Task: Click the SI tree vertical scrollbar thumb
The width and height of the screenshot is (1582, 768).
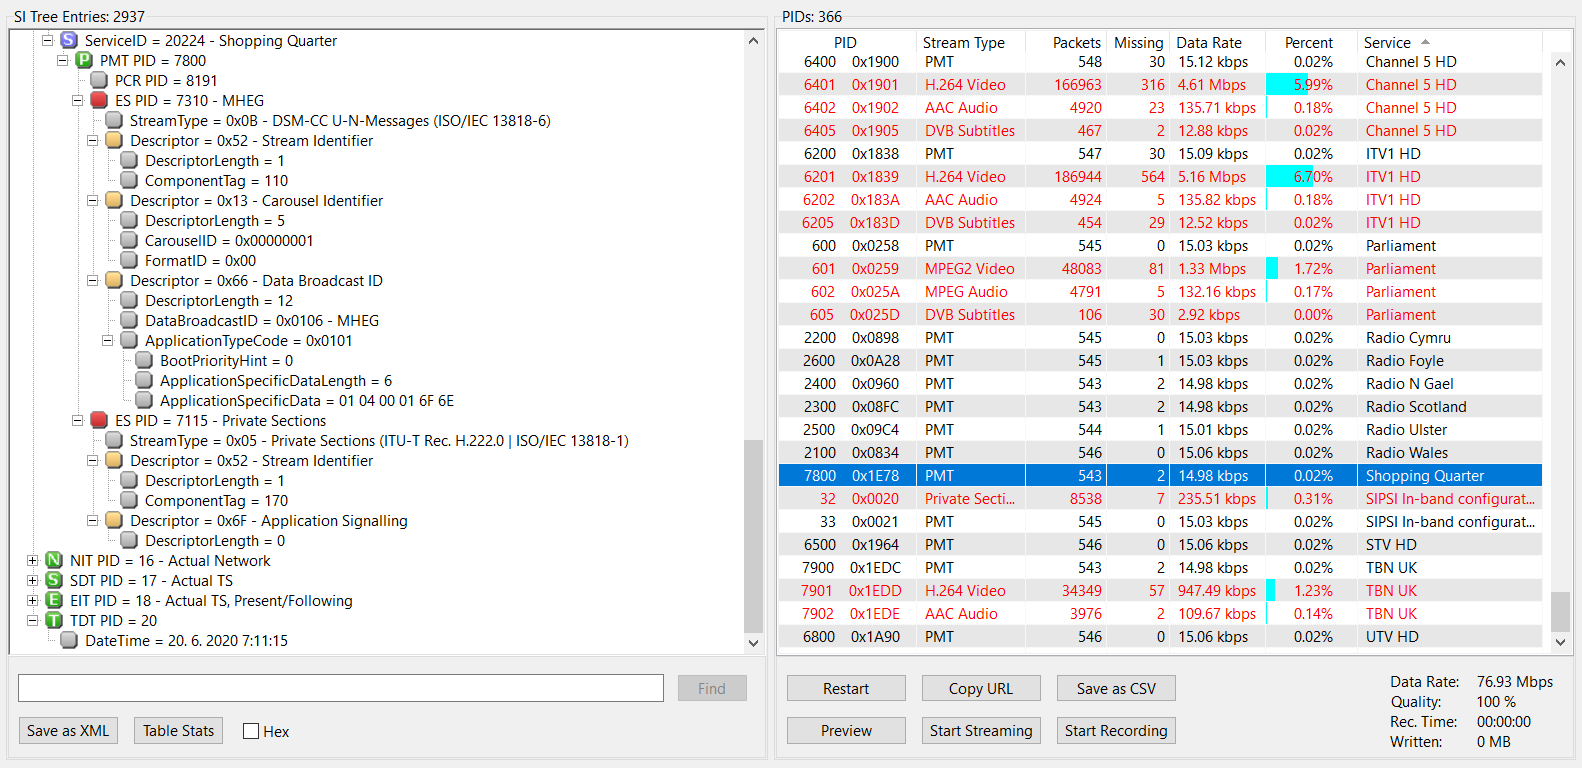Action: pos(754,535)
